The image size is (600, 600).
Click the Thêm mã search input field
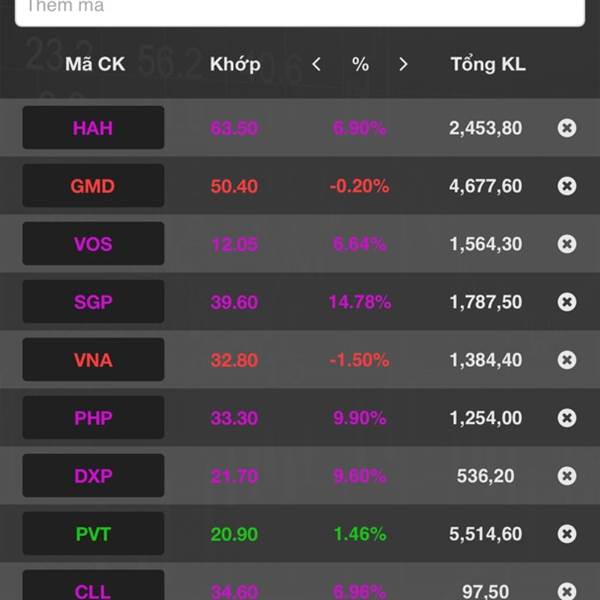pyautogui.click(x=300, y=11)
